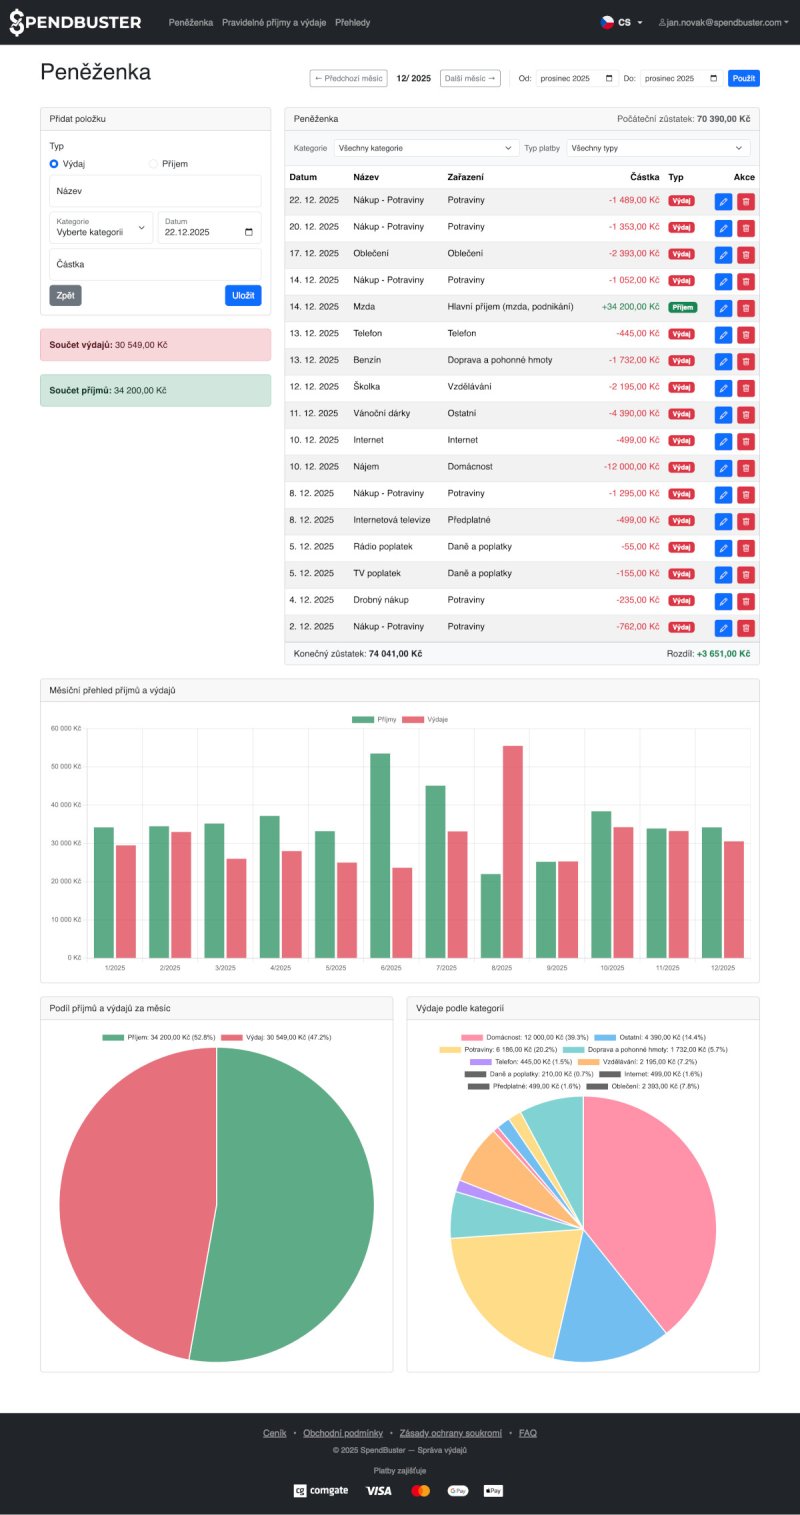Select the Apple Pay payment icon

491,1490
